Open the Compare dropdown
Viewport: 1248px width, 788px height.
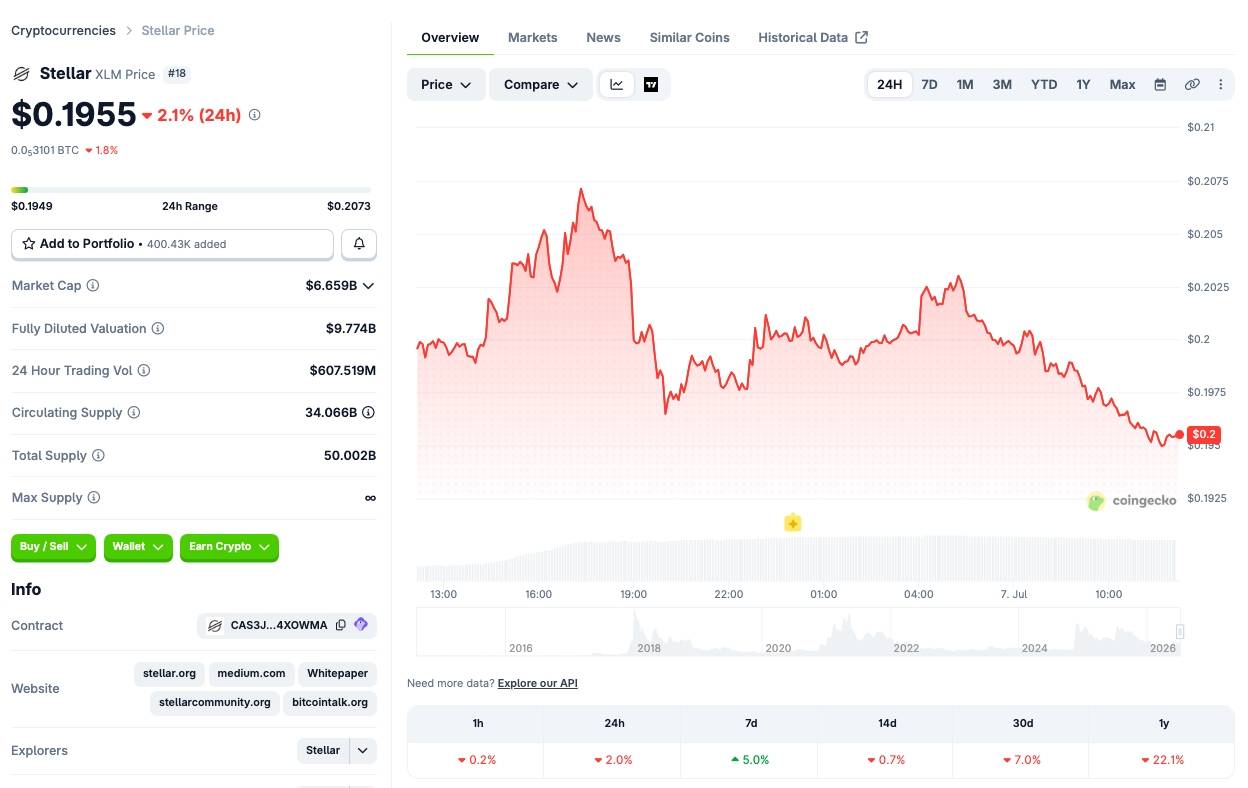541,85
